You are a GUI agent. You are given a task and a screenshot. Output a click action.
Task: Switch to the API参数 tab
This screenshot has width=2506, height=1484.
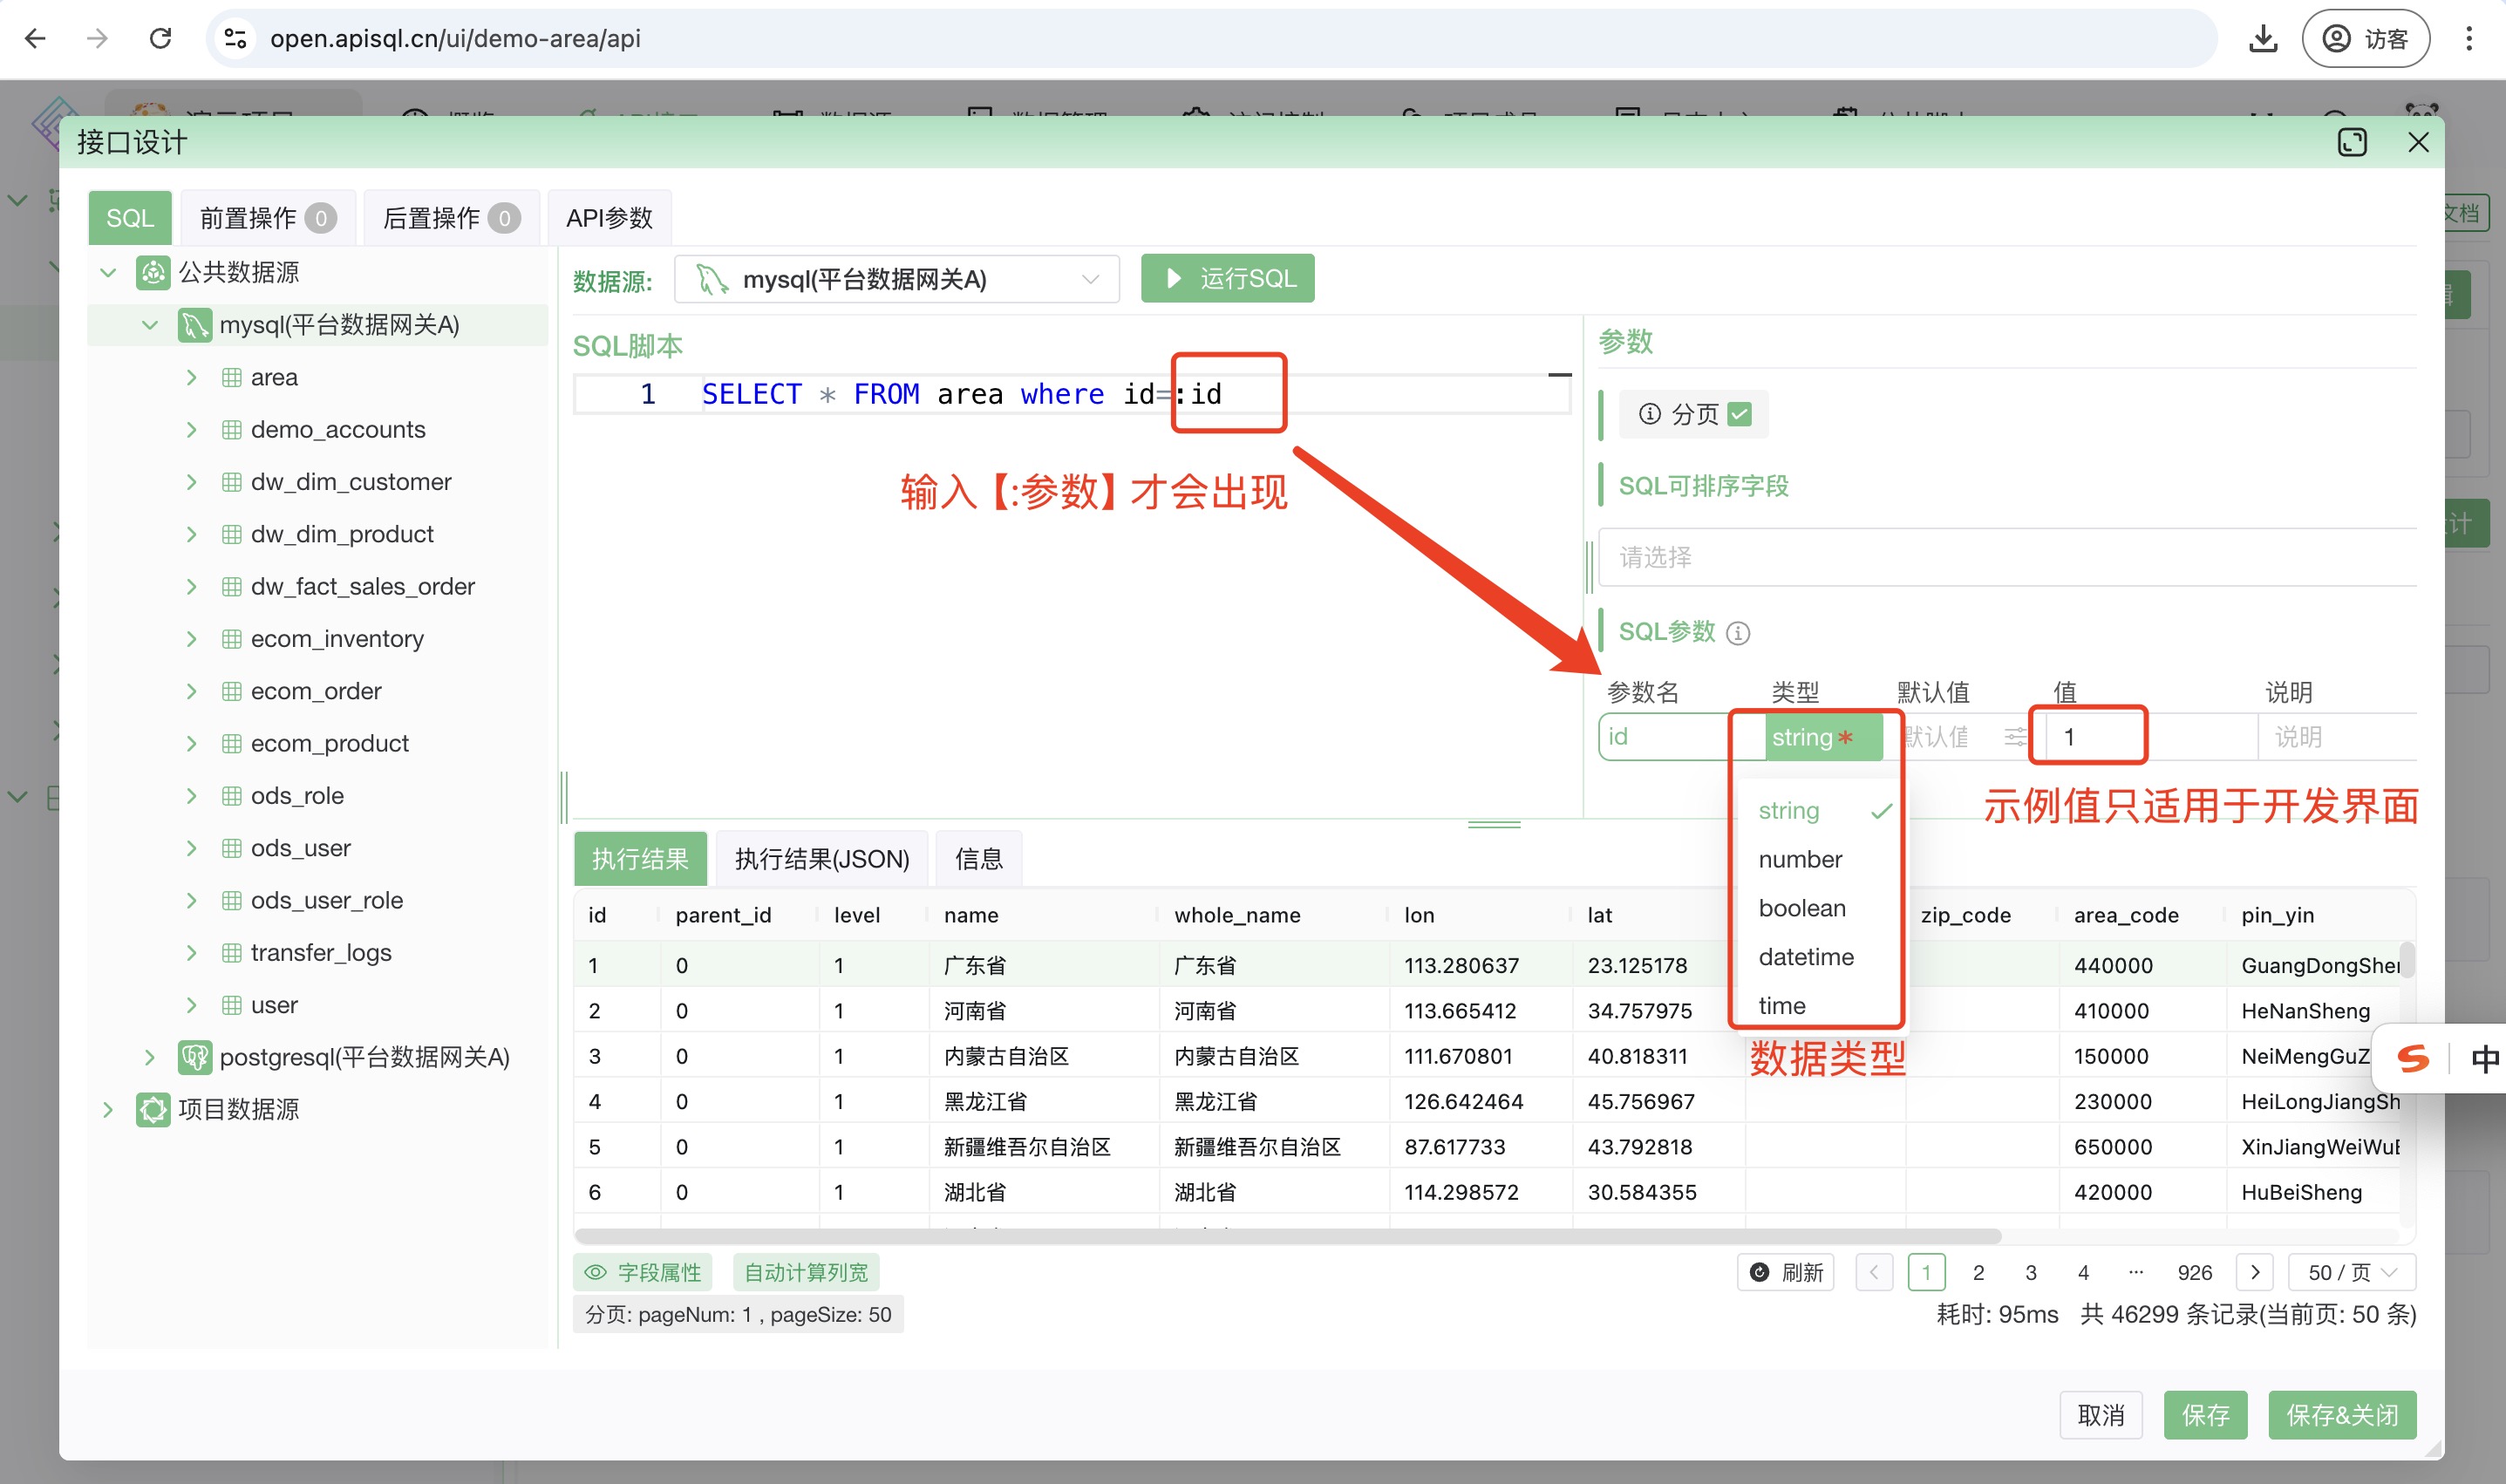tap(609, 217)
